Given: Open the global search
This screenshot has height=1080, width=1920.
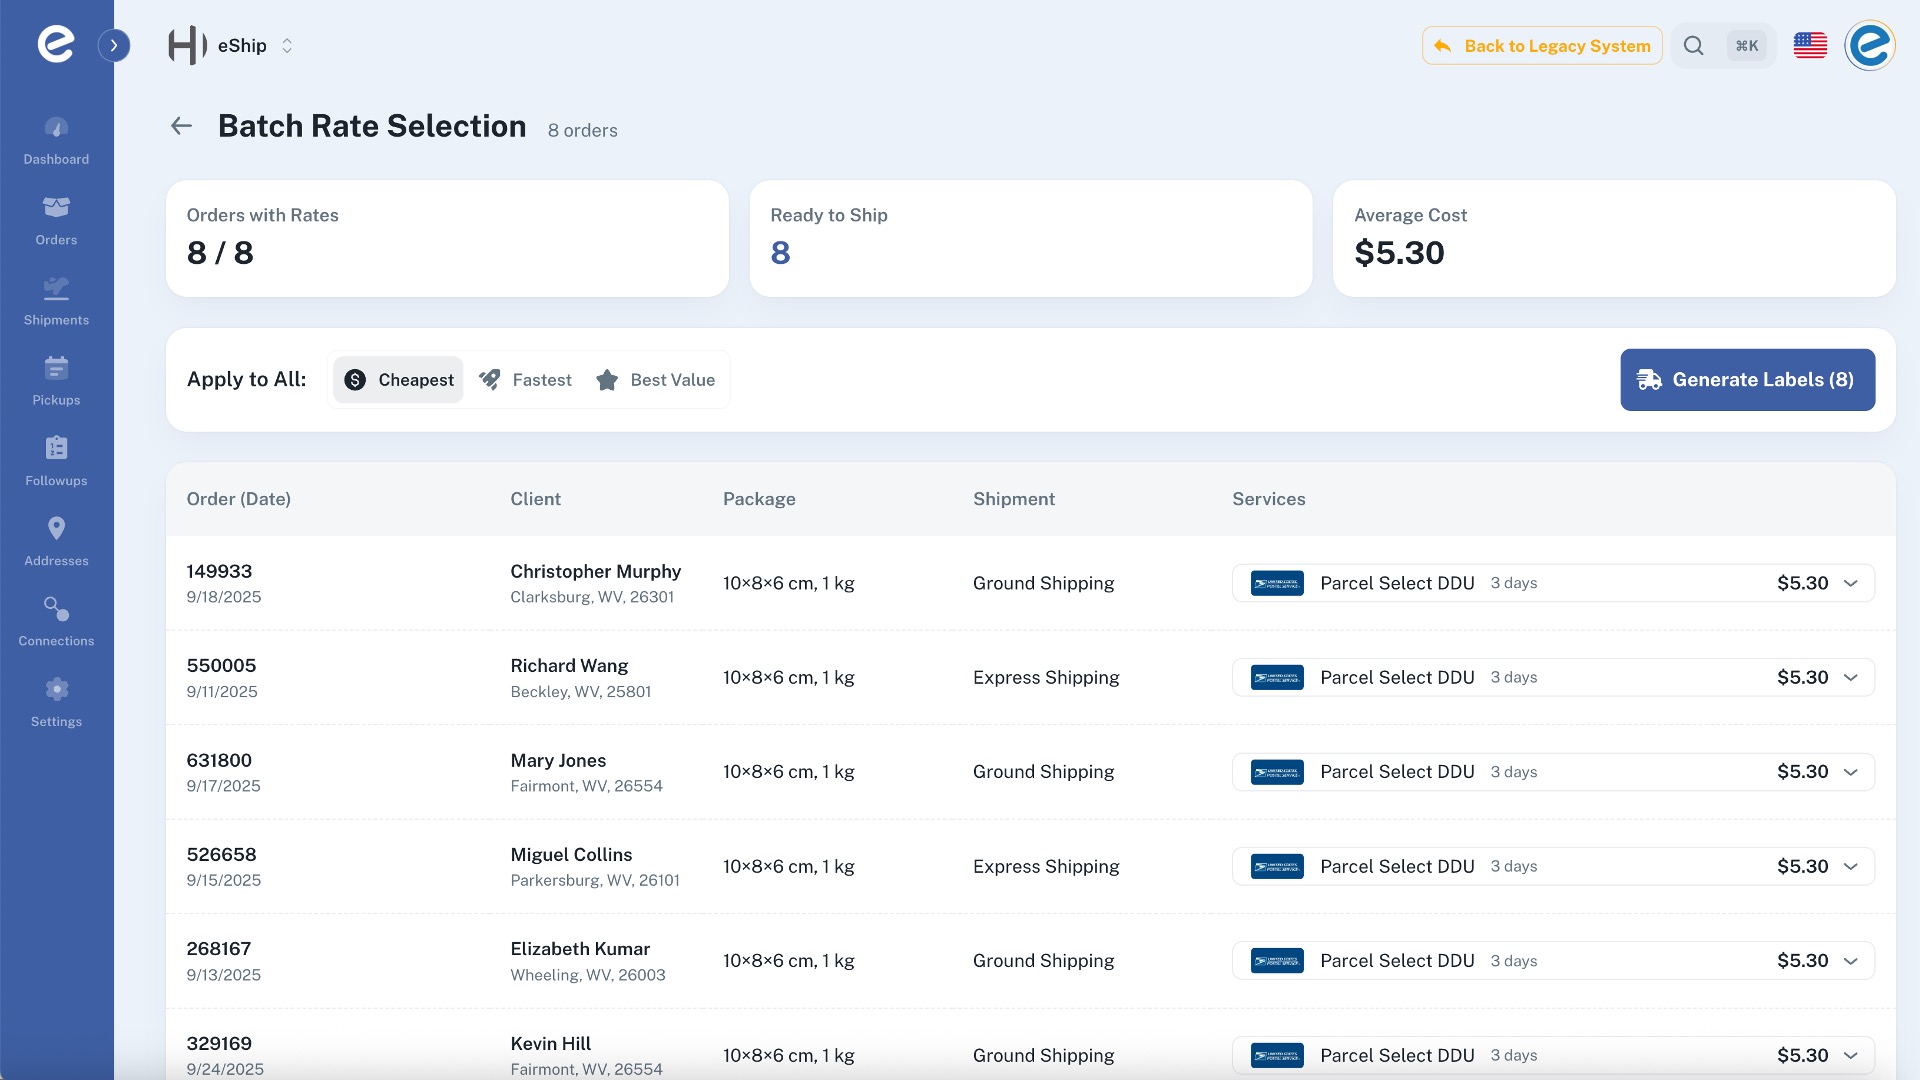Looking at the screenshot, I should coord(1694,45).
